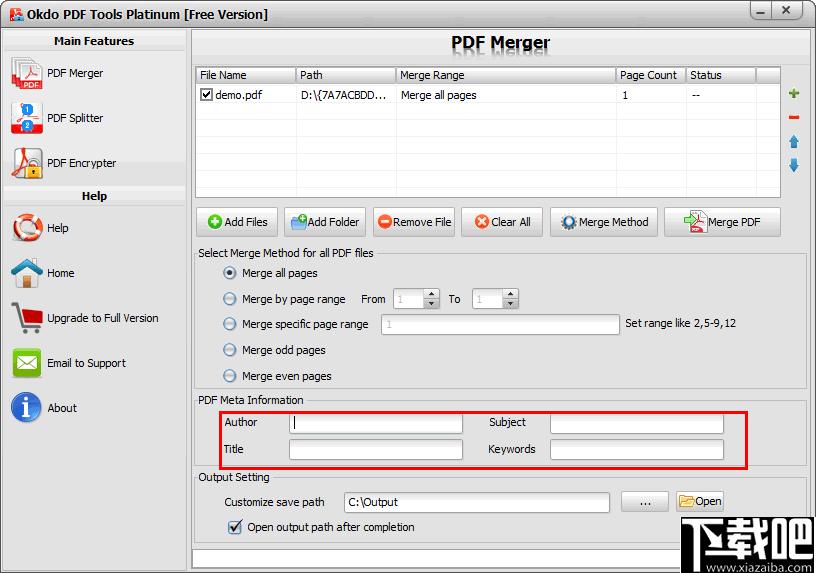Click the Merge PDF button

(x=722, y=222)
